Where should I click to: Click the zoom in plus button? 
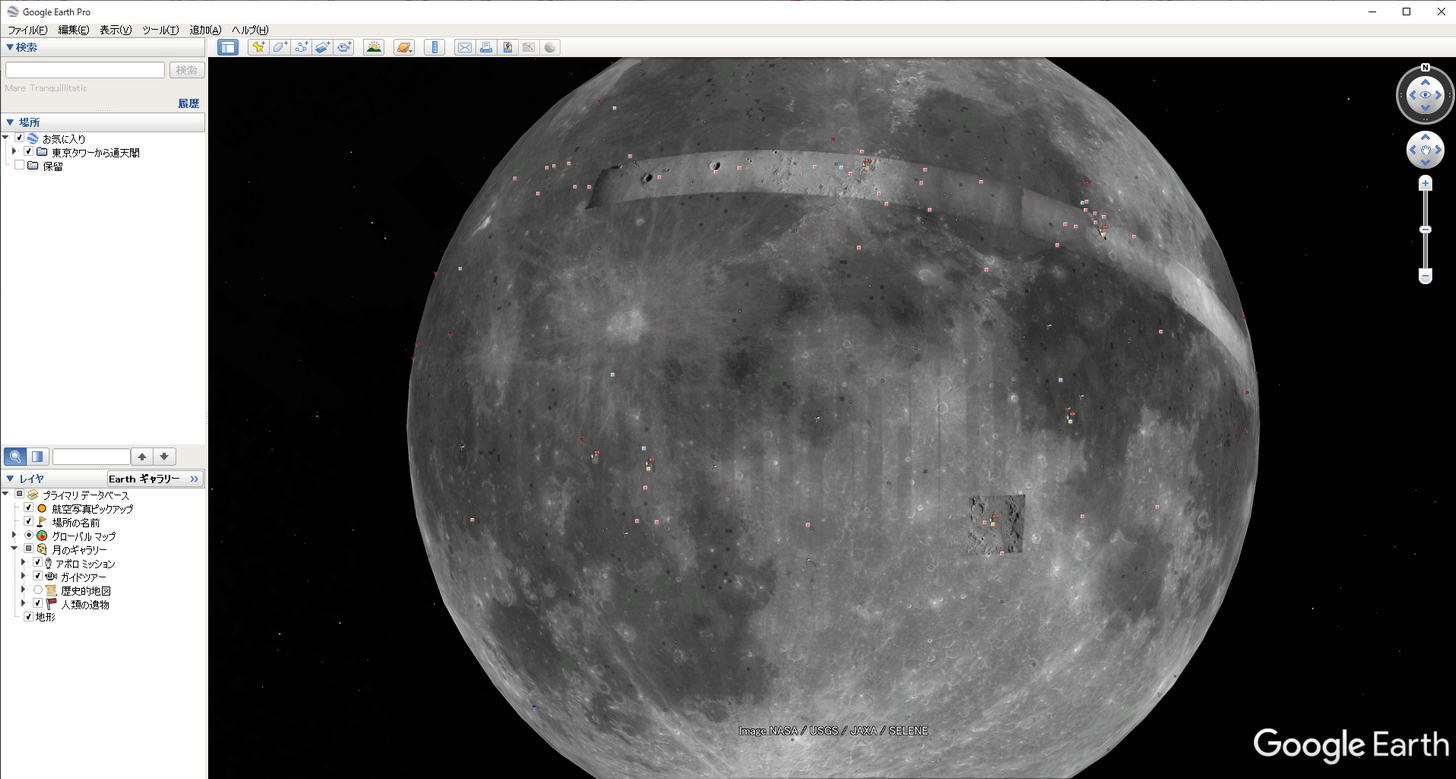(1426, 184)
